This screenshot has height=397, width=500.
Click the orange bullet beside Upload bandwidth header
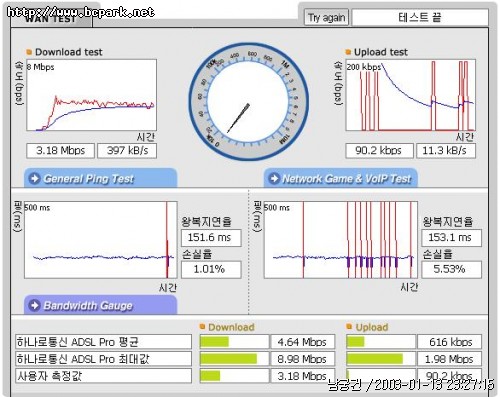[349, 327]
